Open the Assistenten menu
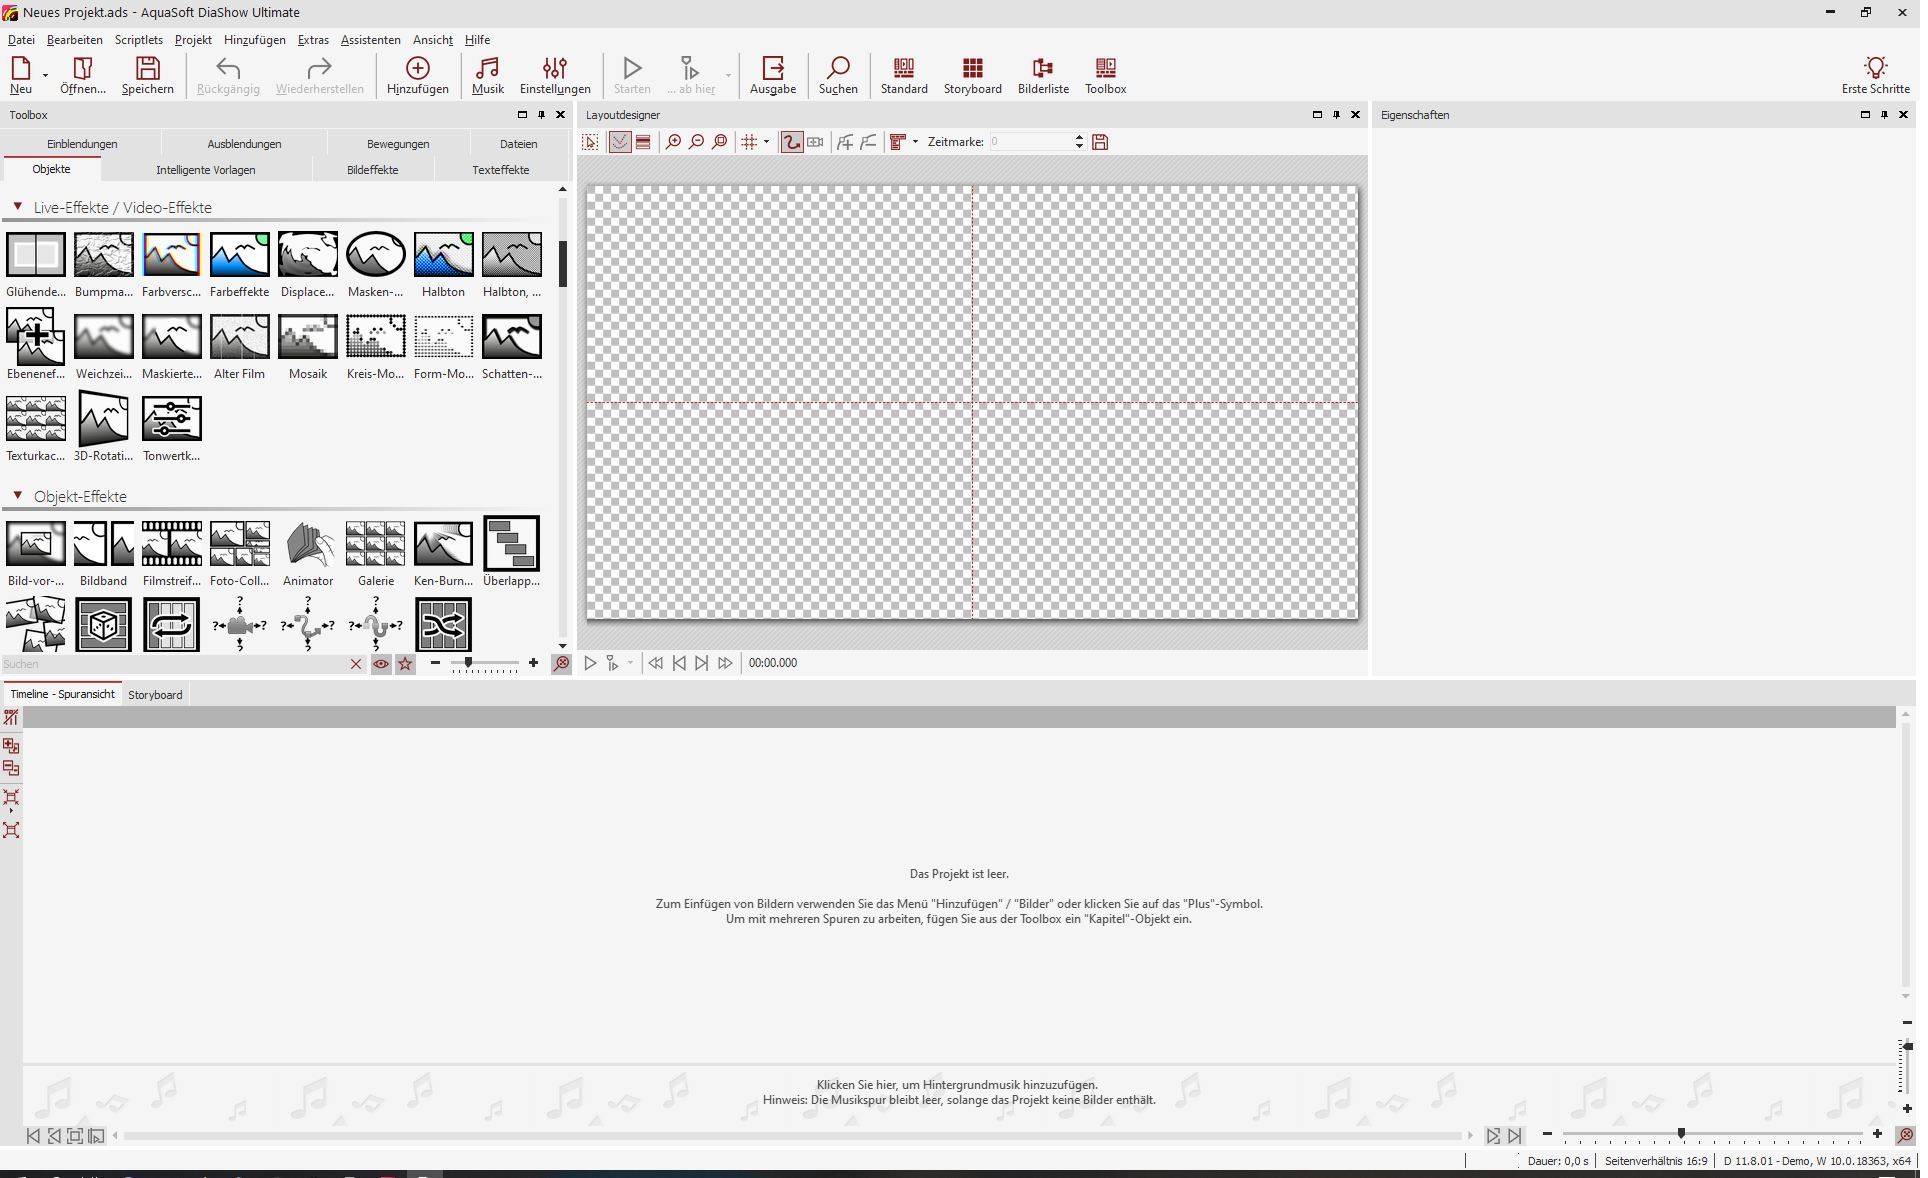 click(370, 40)
